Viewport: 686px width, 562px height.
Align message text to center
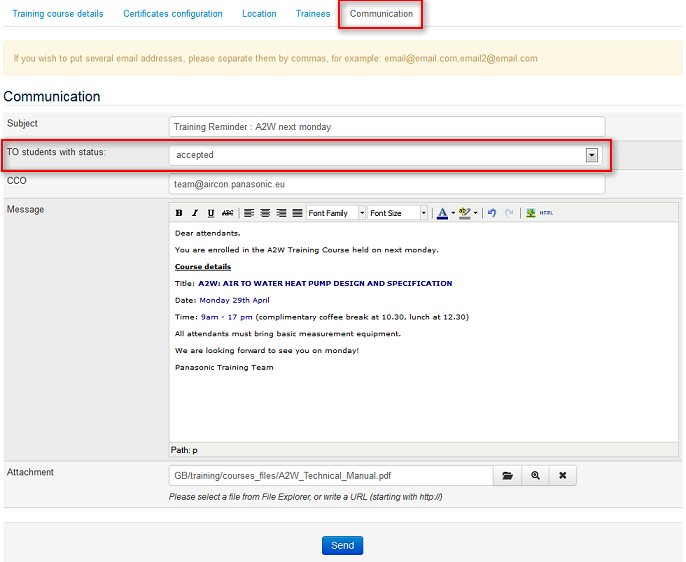point(265,213)
